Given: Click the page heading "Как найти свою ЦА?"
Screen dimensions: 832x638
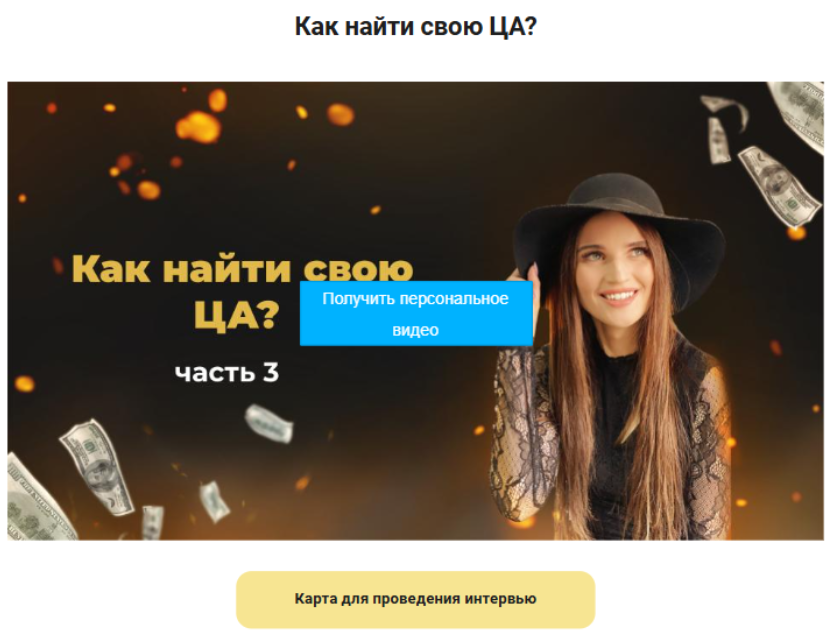Looking at the screenshot, I should click(x=415, y=26).
